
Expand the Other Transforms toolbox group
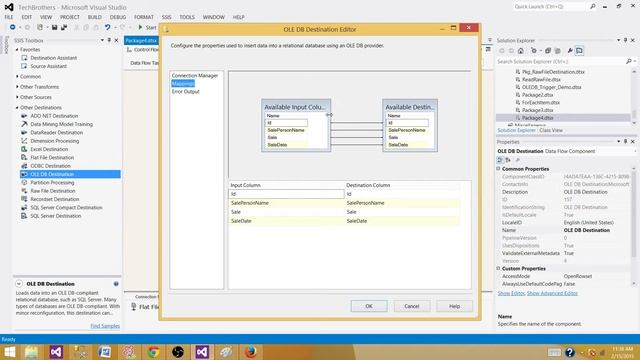coord(17,87)
